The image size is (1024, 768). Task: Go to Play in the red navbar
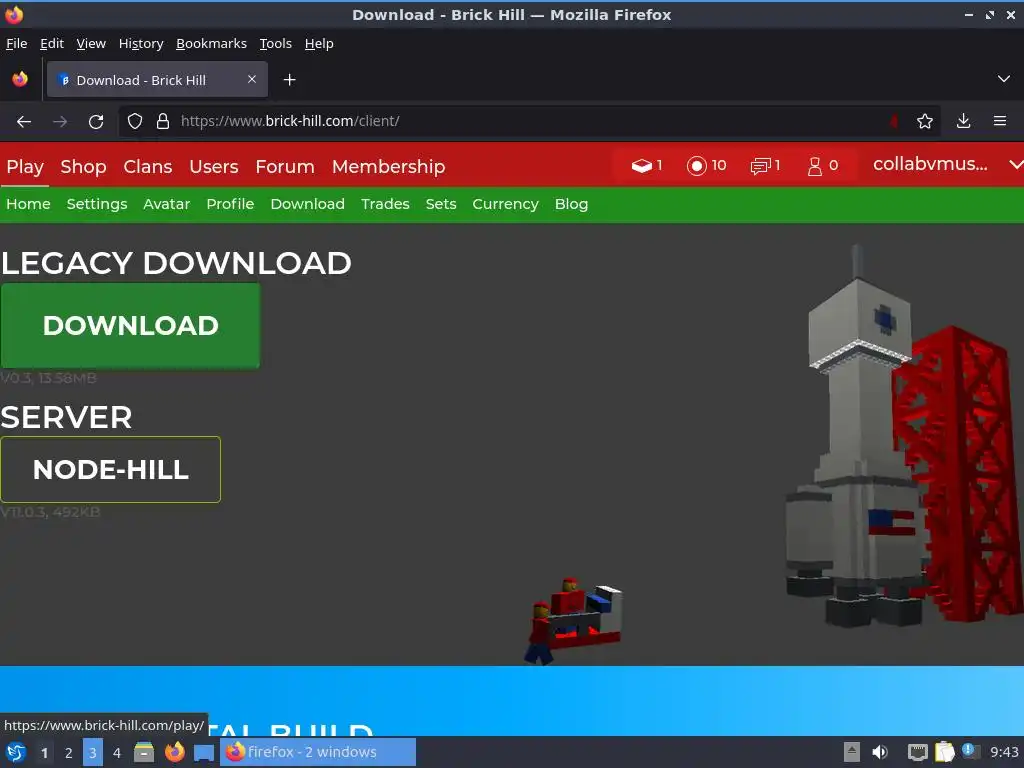pyautogui.click(x=25, y=167)
